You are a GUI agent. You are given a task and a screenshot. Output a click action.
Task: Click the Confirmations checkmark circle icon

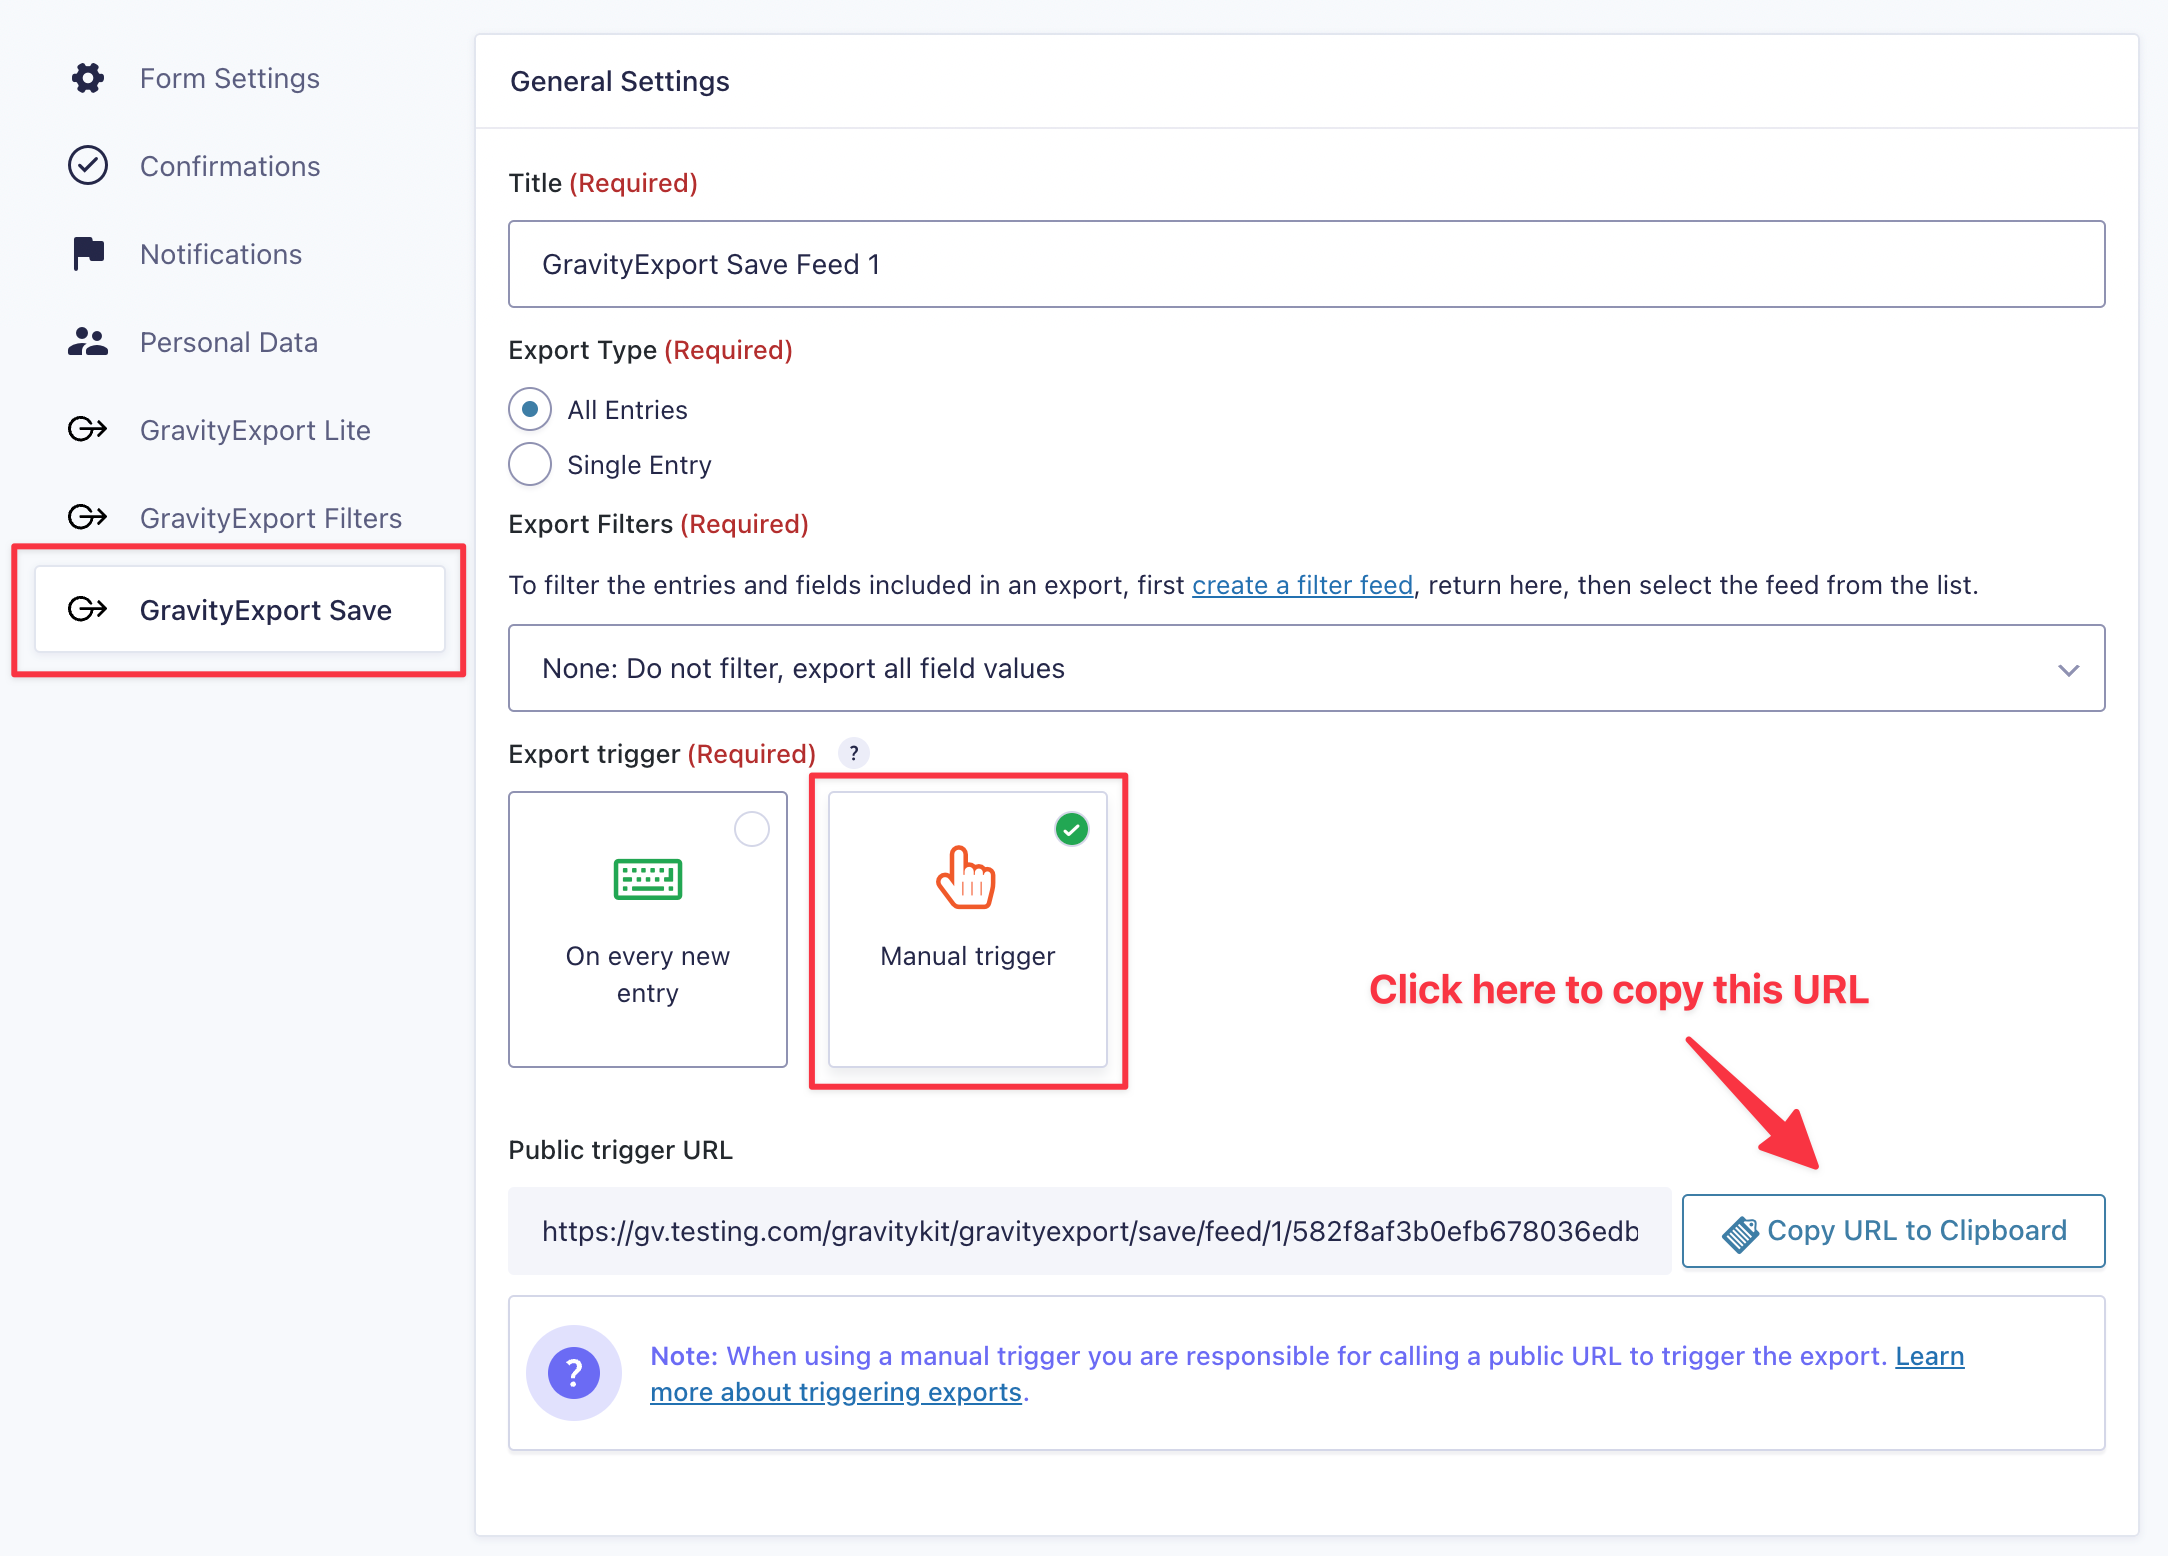88,166
